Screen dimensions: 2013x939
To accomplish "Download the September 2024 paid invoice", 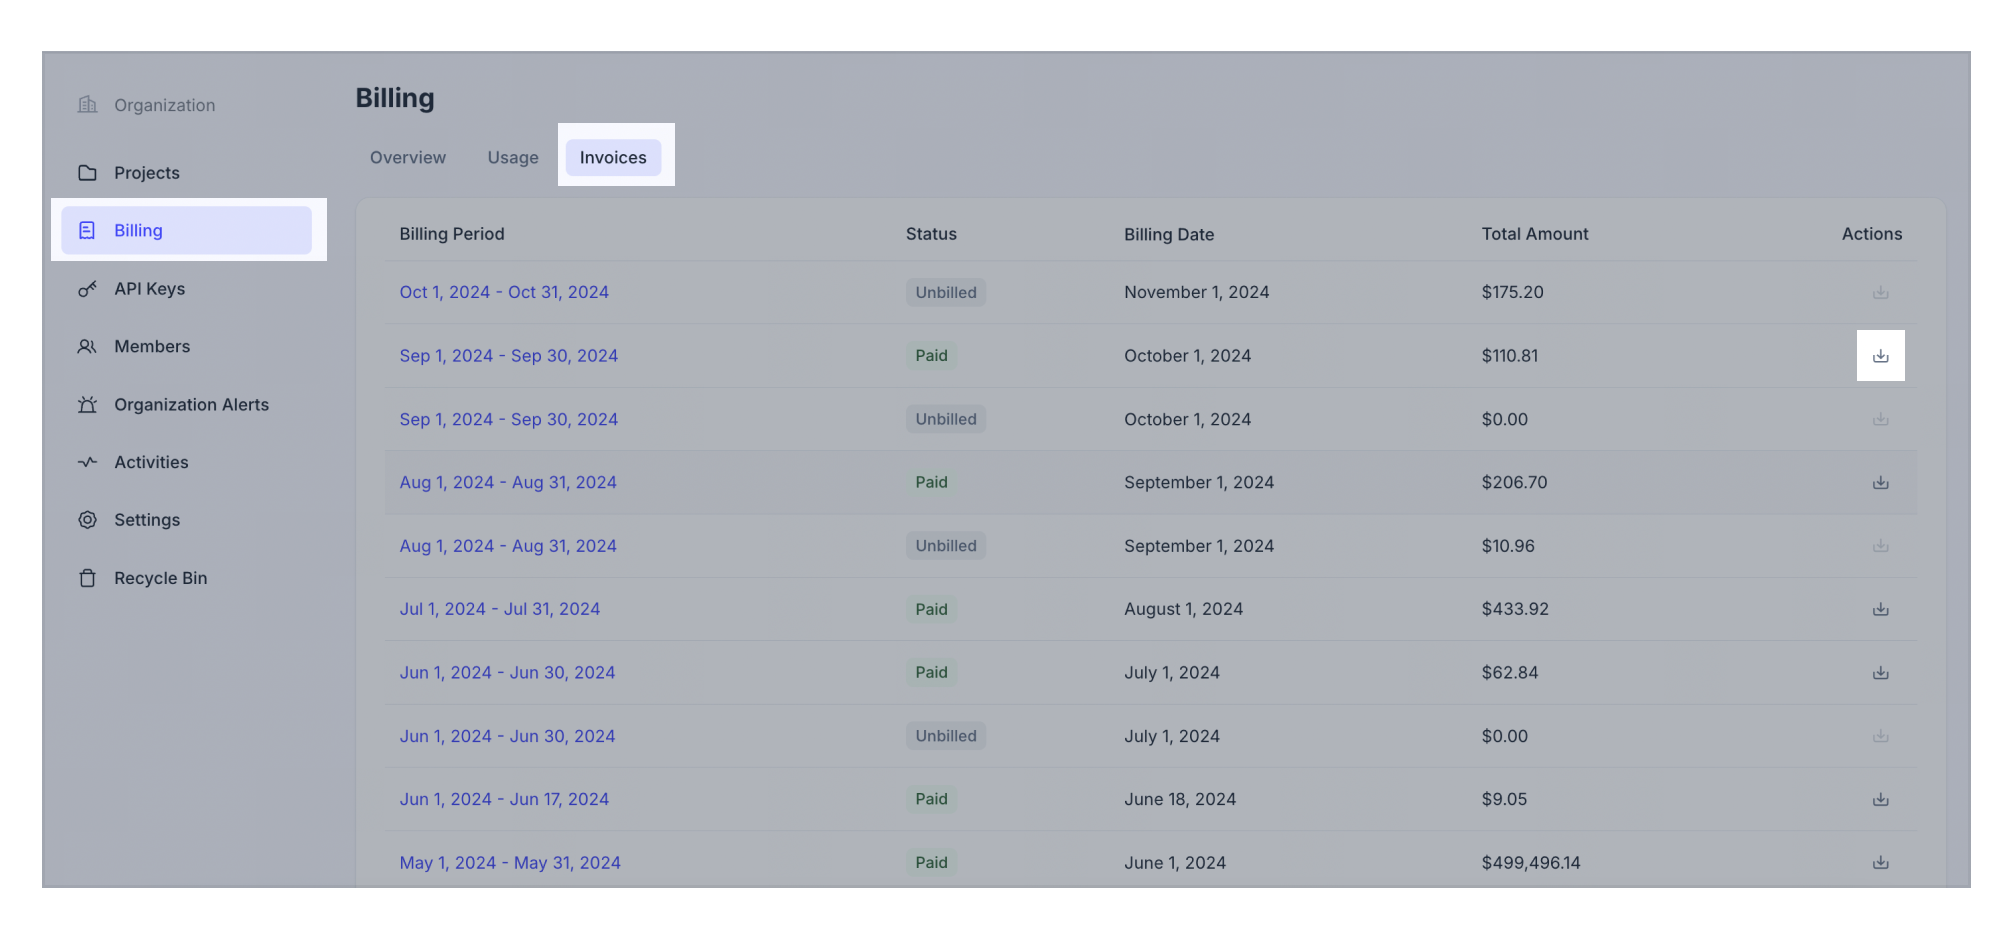I will point(1881,355).
